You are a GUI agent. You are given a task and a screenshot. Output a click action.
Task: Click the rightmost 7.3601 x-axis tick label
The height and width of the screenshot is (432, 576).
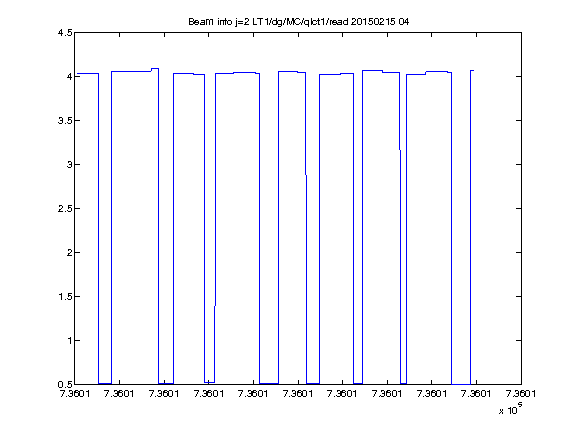[521, 394]
